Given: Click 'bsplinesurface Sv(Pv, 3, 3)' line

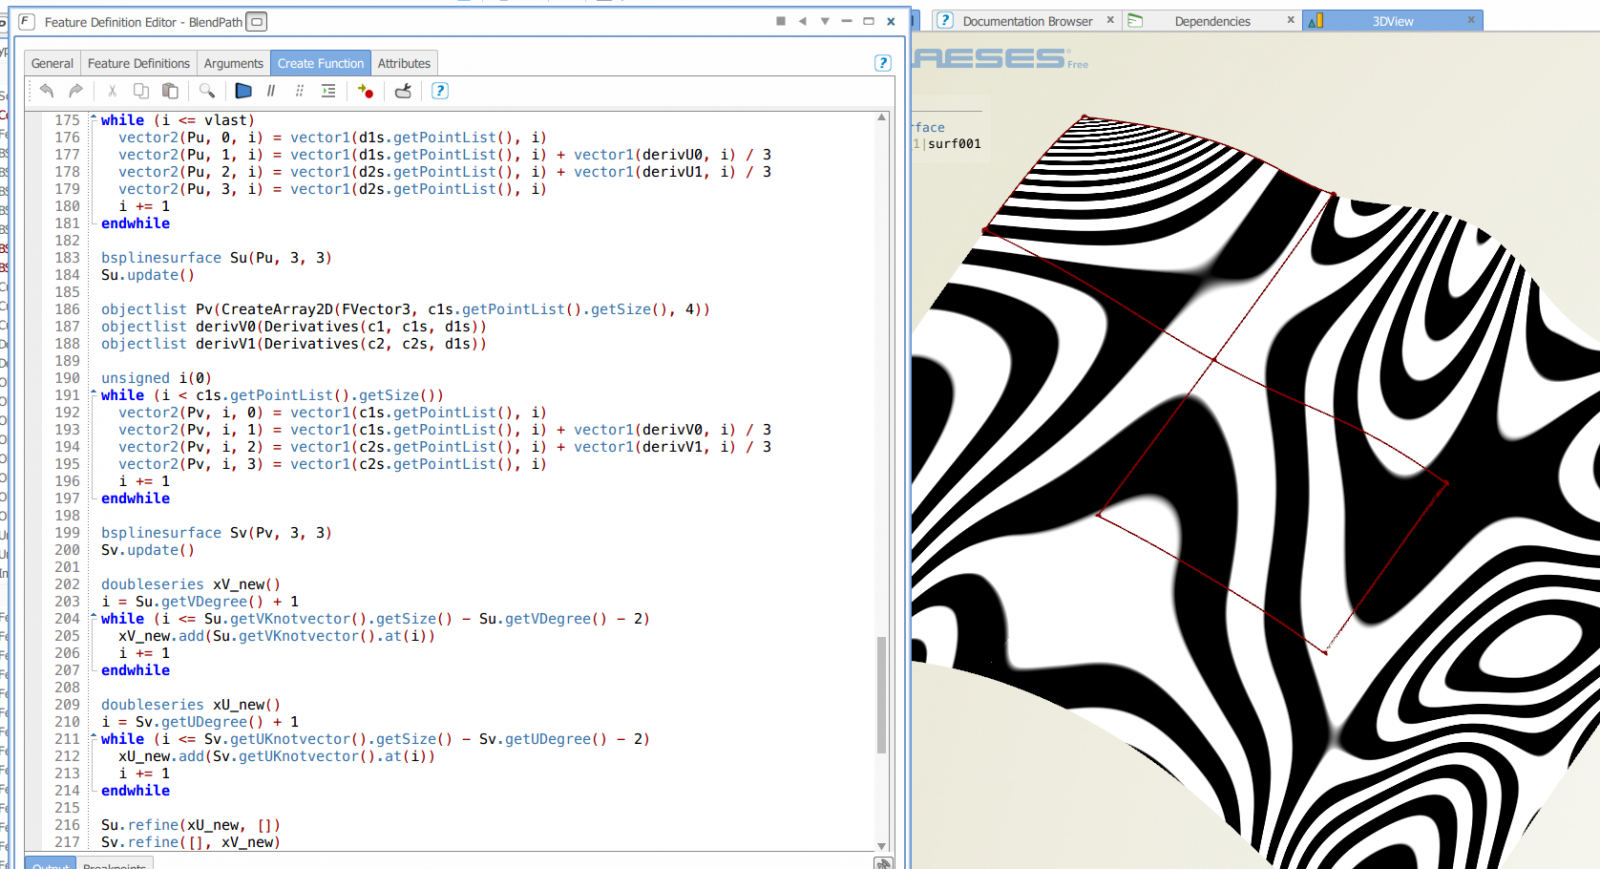Looking at the screenshot, I should tap(216, 532).
